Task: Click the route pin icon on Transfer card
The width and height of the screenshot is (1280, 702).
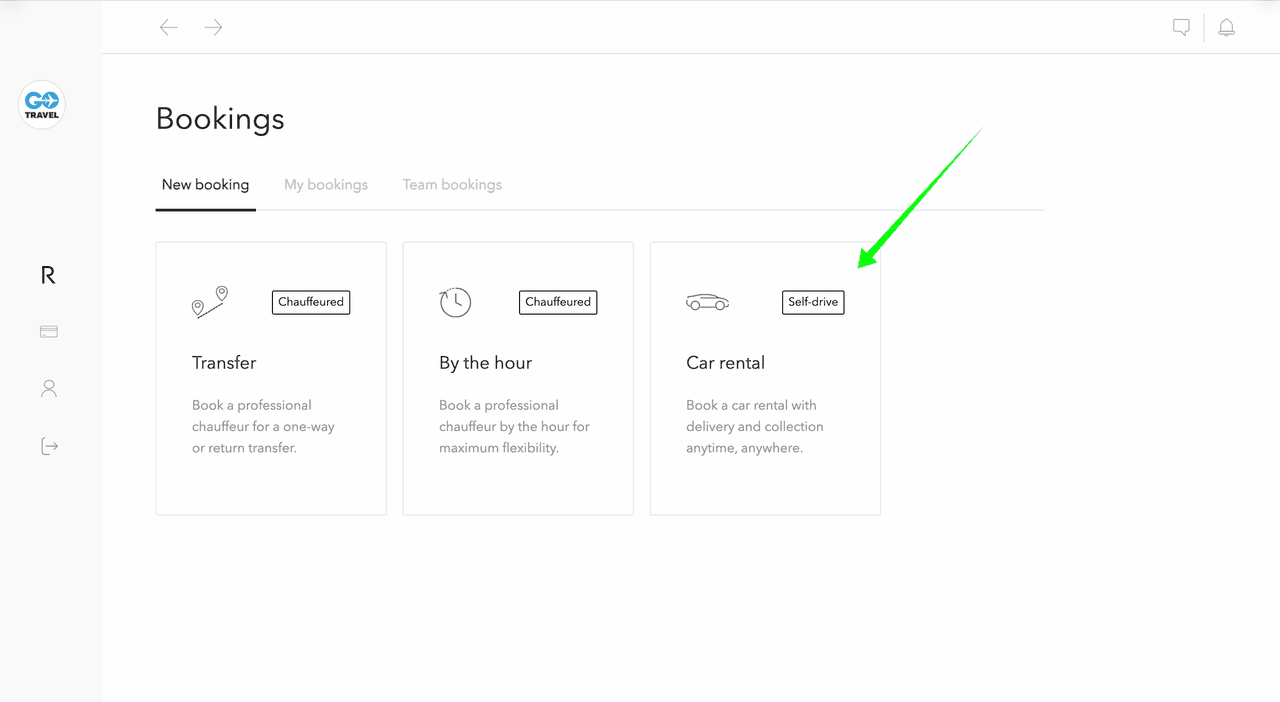Action: pyautogui.click(x=210, y=302)
